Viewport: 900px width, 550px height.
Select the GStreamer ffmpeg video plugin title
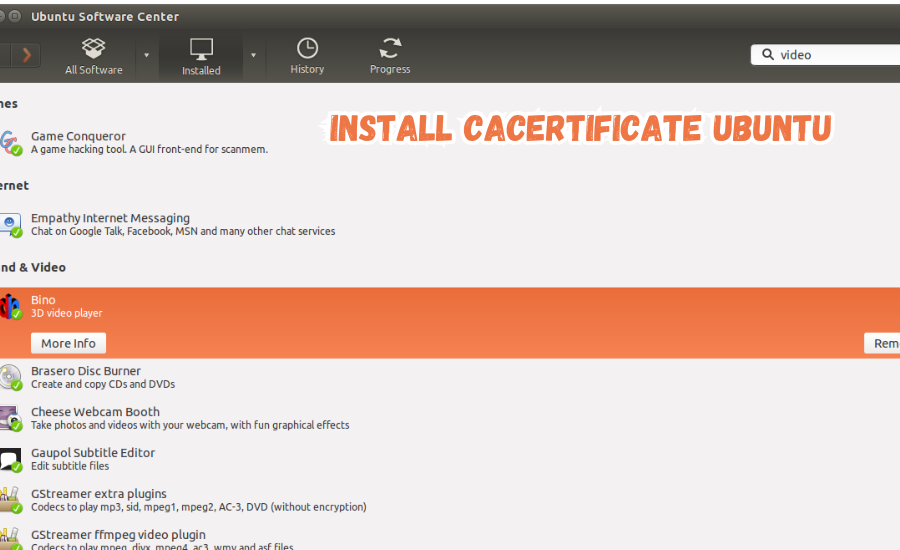pos(118,534)
